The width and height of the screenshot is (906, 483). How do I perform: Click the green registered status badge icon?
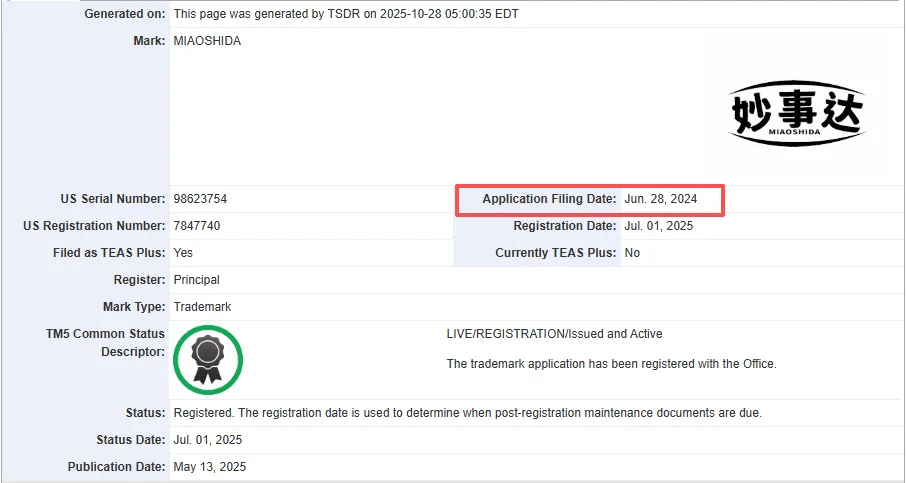[x=208, y=360]
